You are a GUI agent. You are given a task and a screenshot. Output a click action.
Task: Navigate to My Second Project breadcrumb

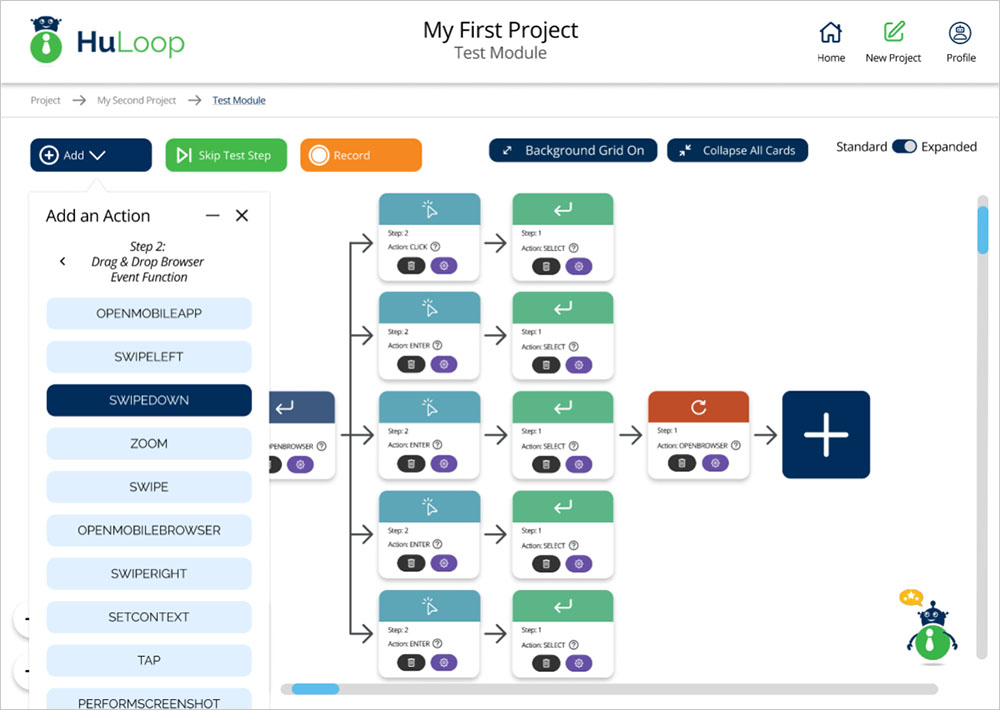coord(136,100)
